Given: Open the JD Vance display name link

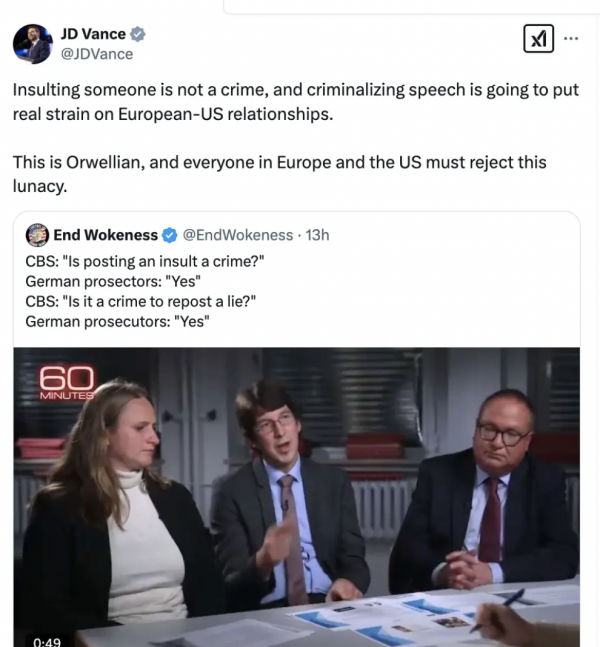Looking at the screenshot, I should [93, 34].
